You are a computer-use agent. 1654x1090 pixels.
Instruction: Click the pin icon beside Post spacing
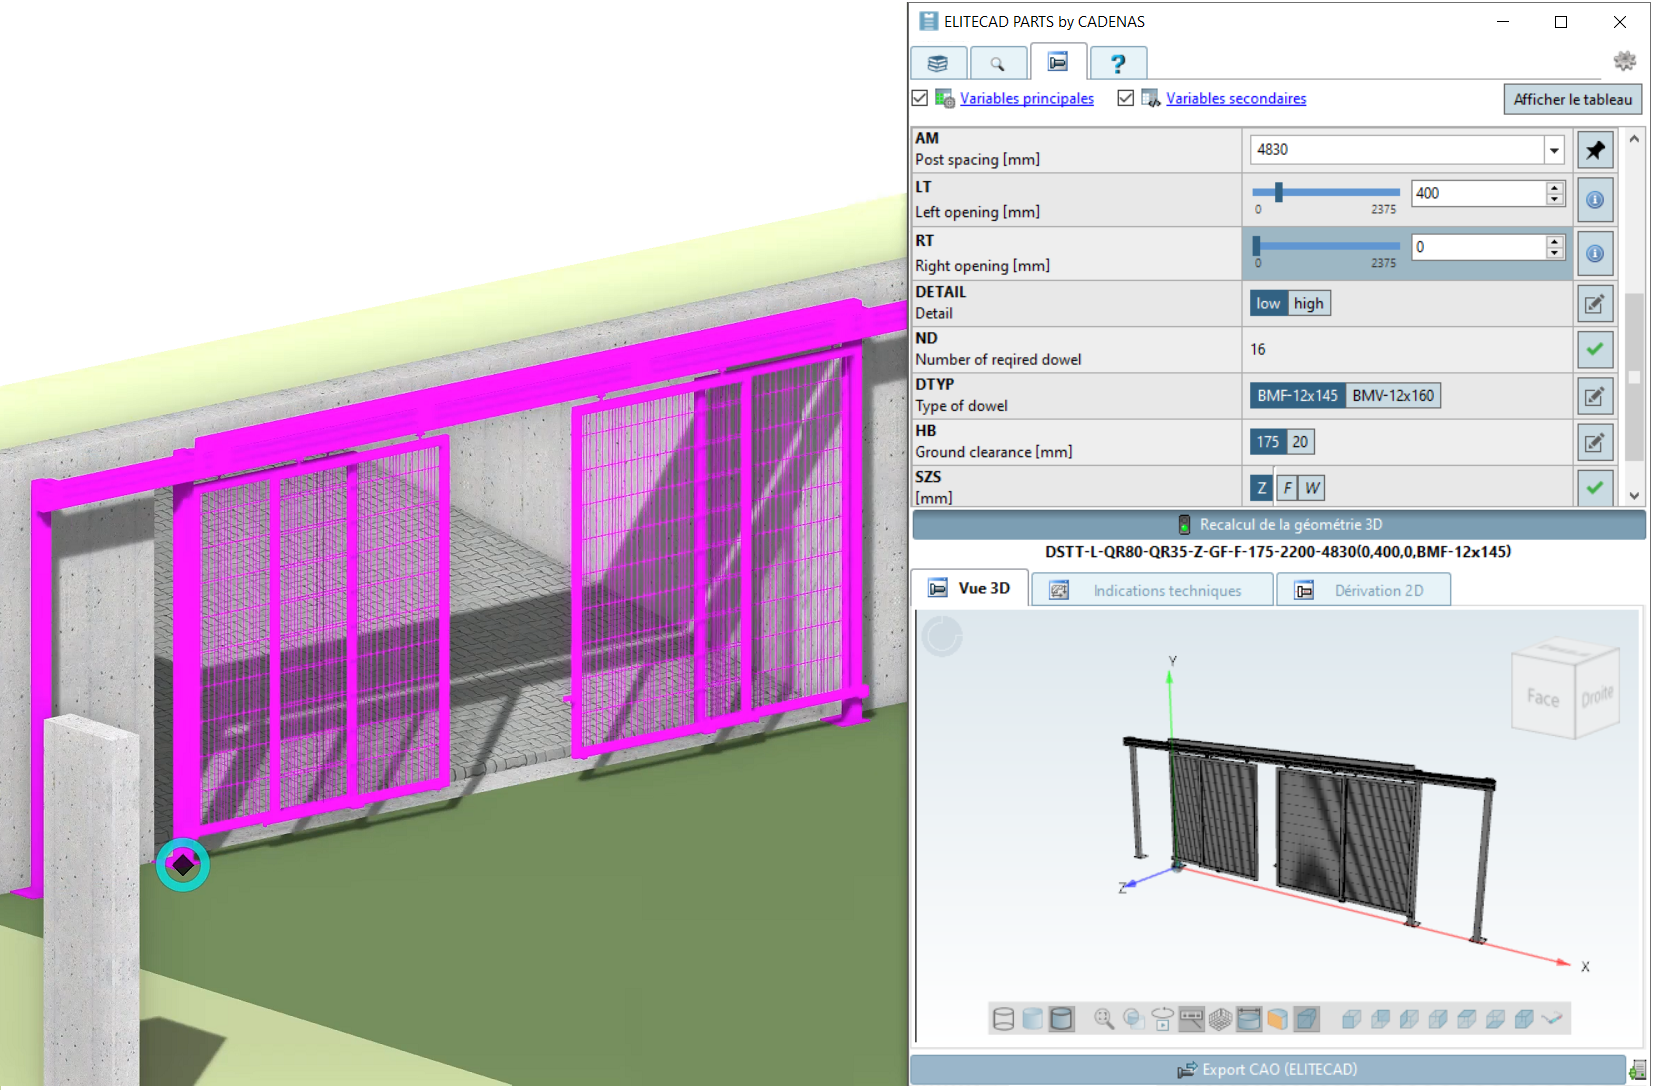pyautogui.click(x=1594, y=150)
